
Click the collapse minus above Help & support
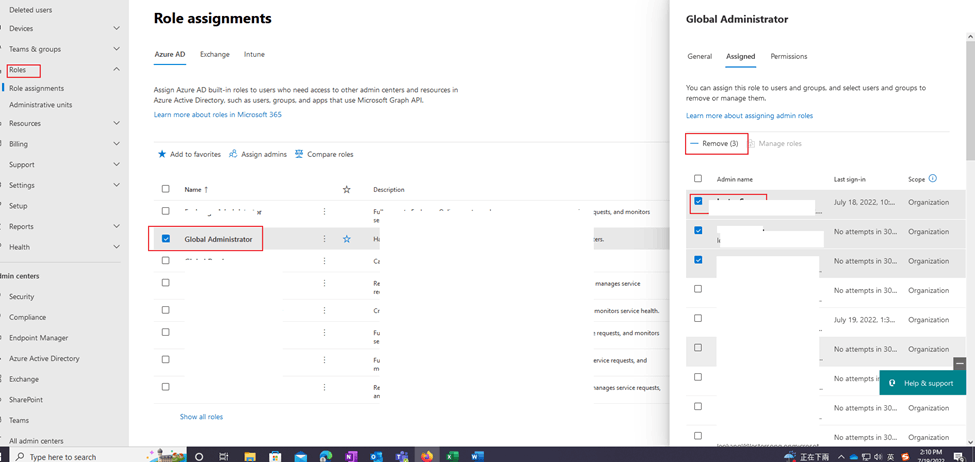[960, 363]
